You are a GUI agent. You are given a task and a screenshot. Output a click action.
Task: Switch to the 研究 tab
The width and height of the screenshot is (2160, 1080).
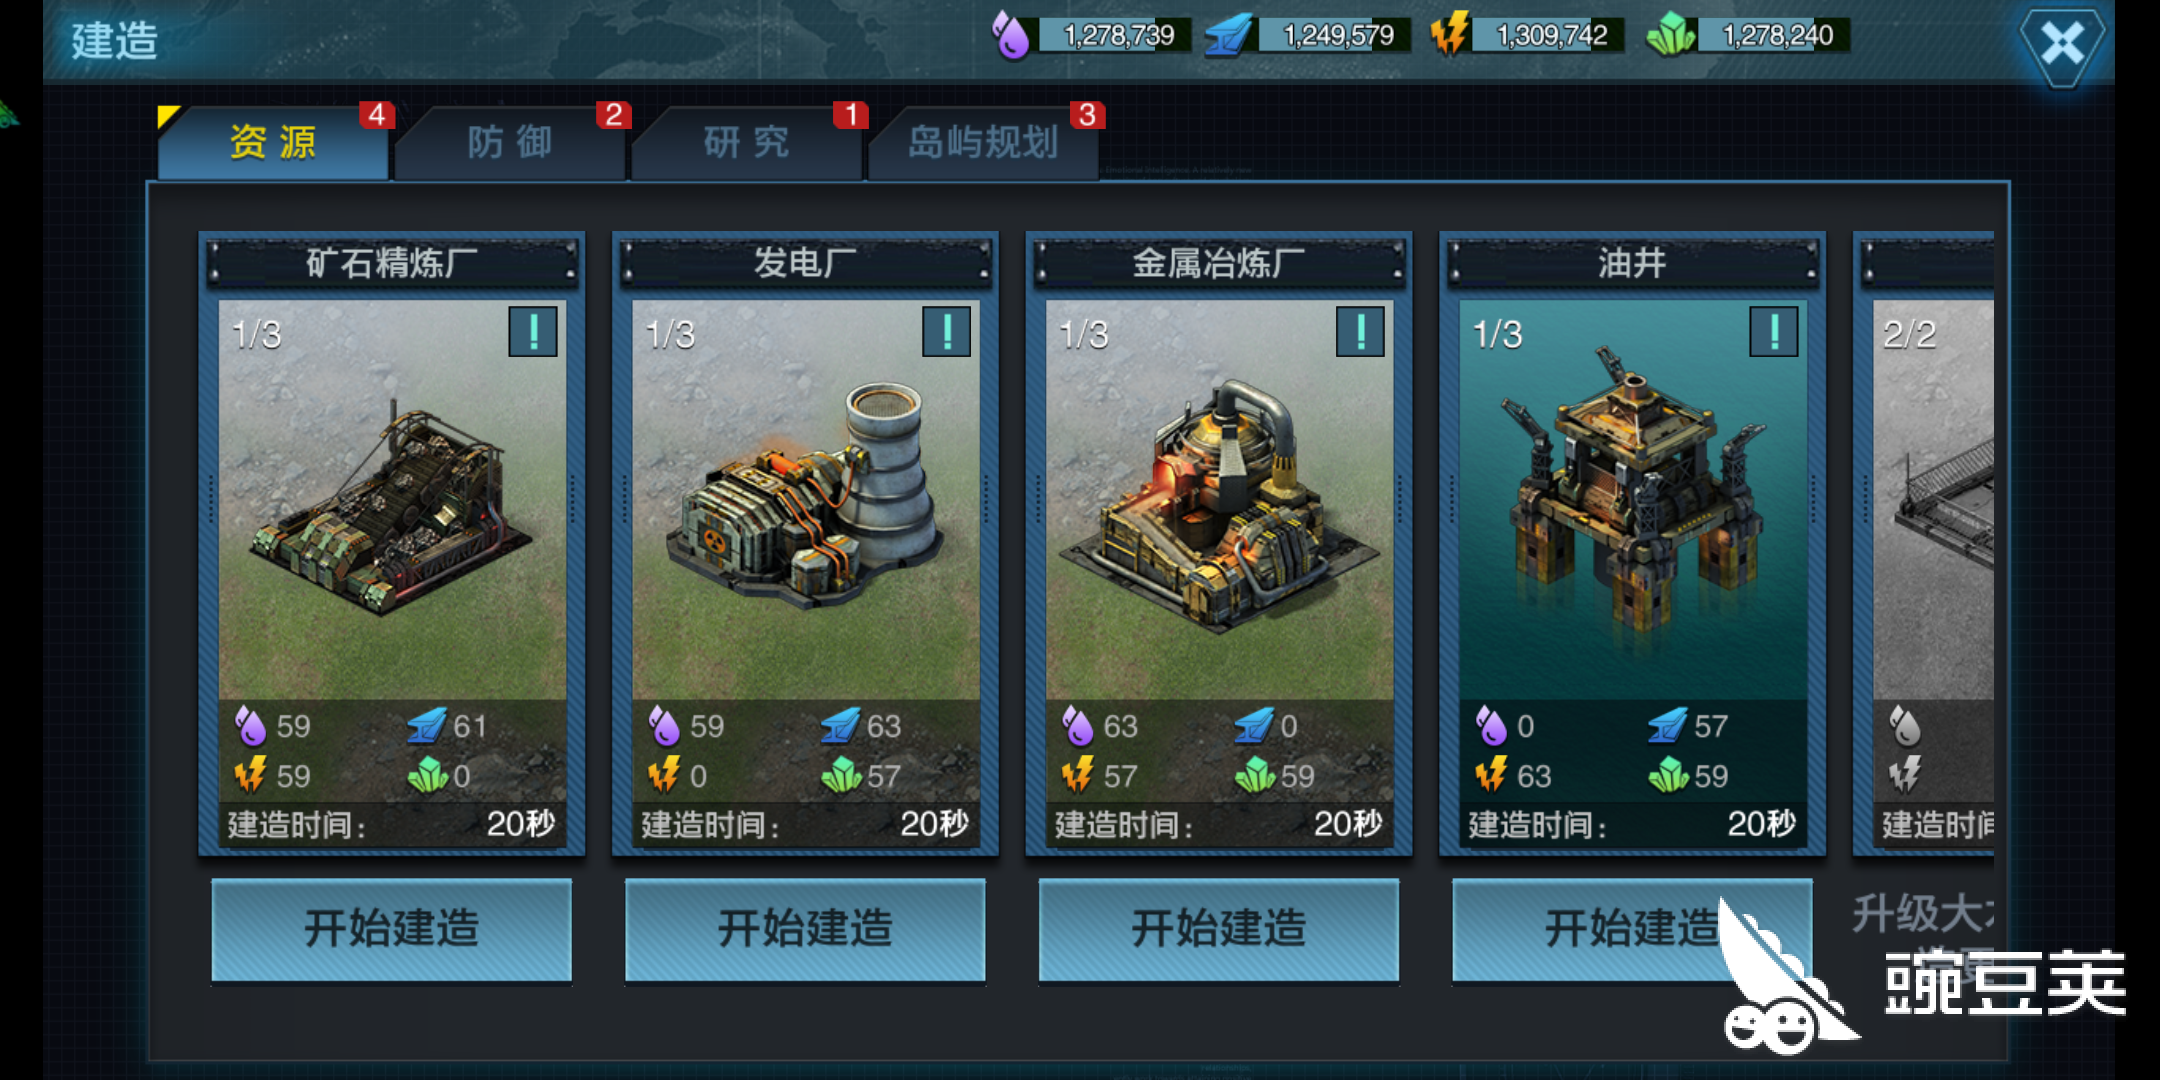tap(746, 142)
